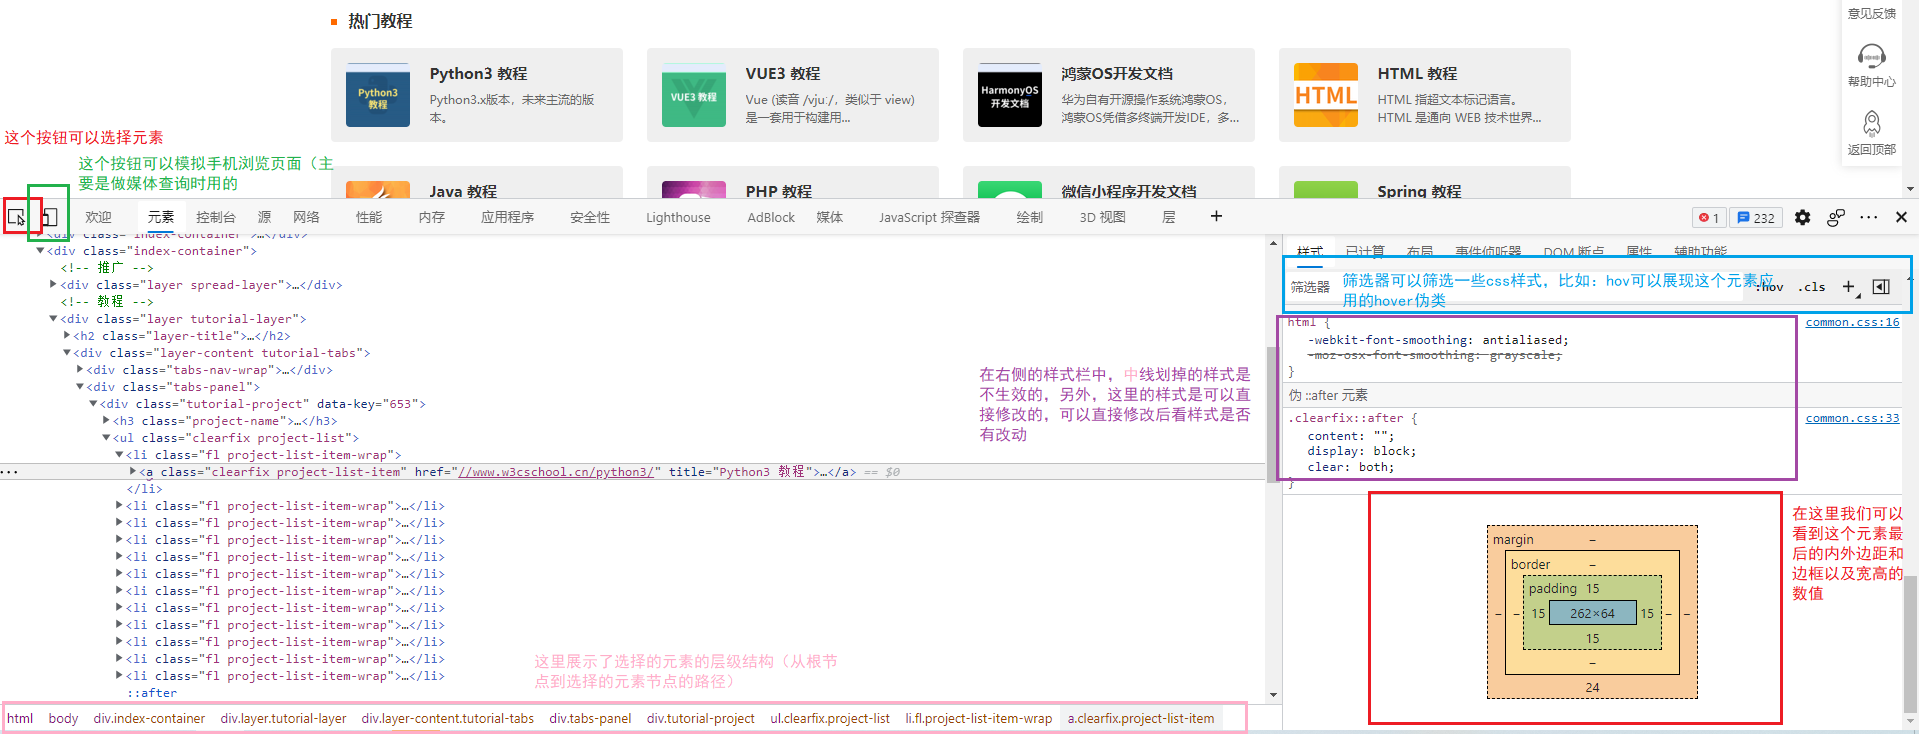Image resolution: width=1919 pixels, height=734 pixels.
Task: Click the 筛选器 styles filter input
Action: [1310, 287]
